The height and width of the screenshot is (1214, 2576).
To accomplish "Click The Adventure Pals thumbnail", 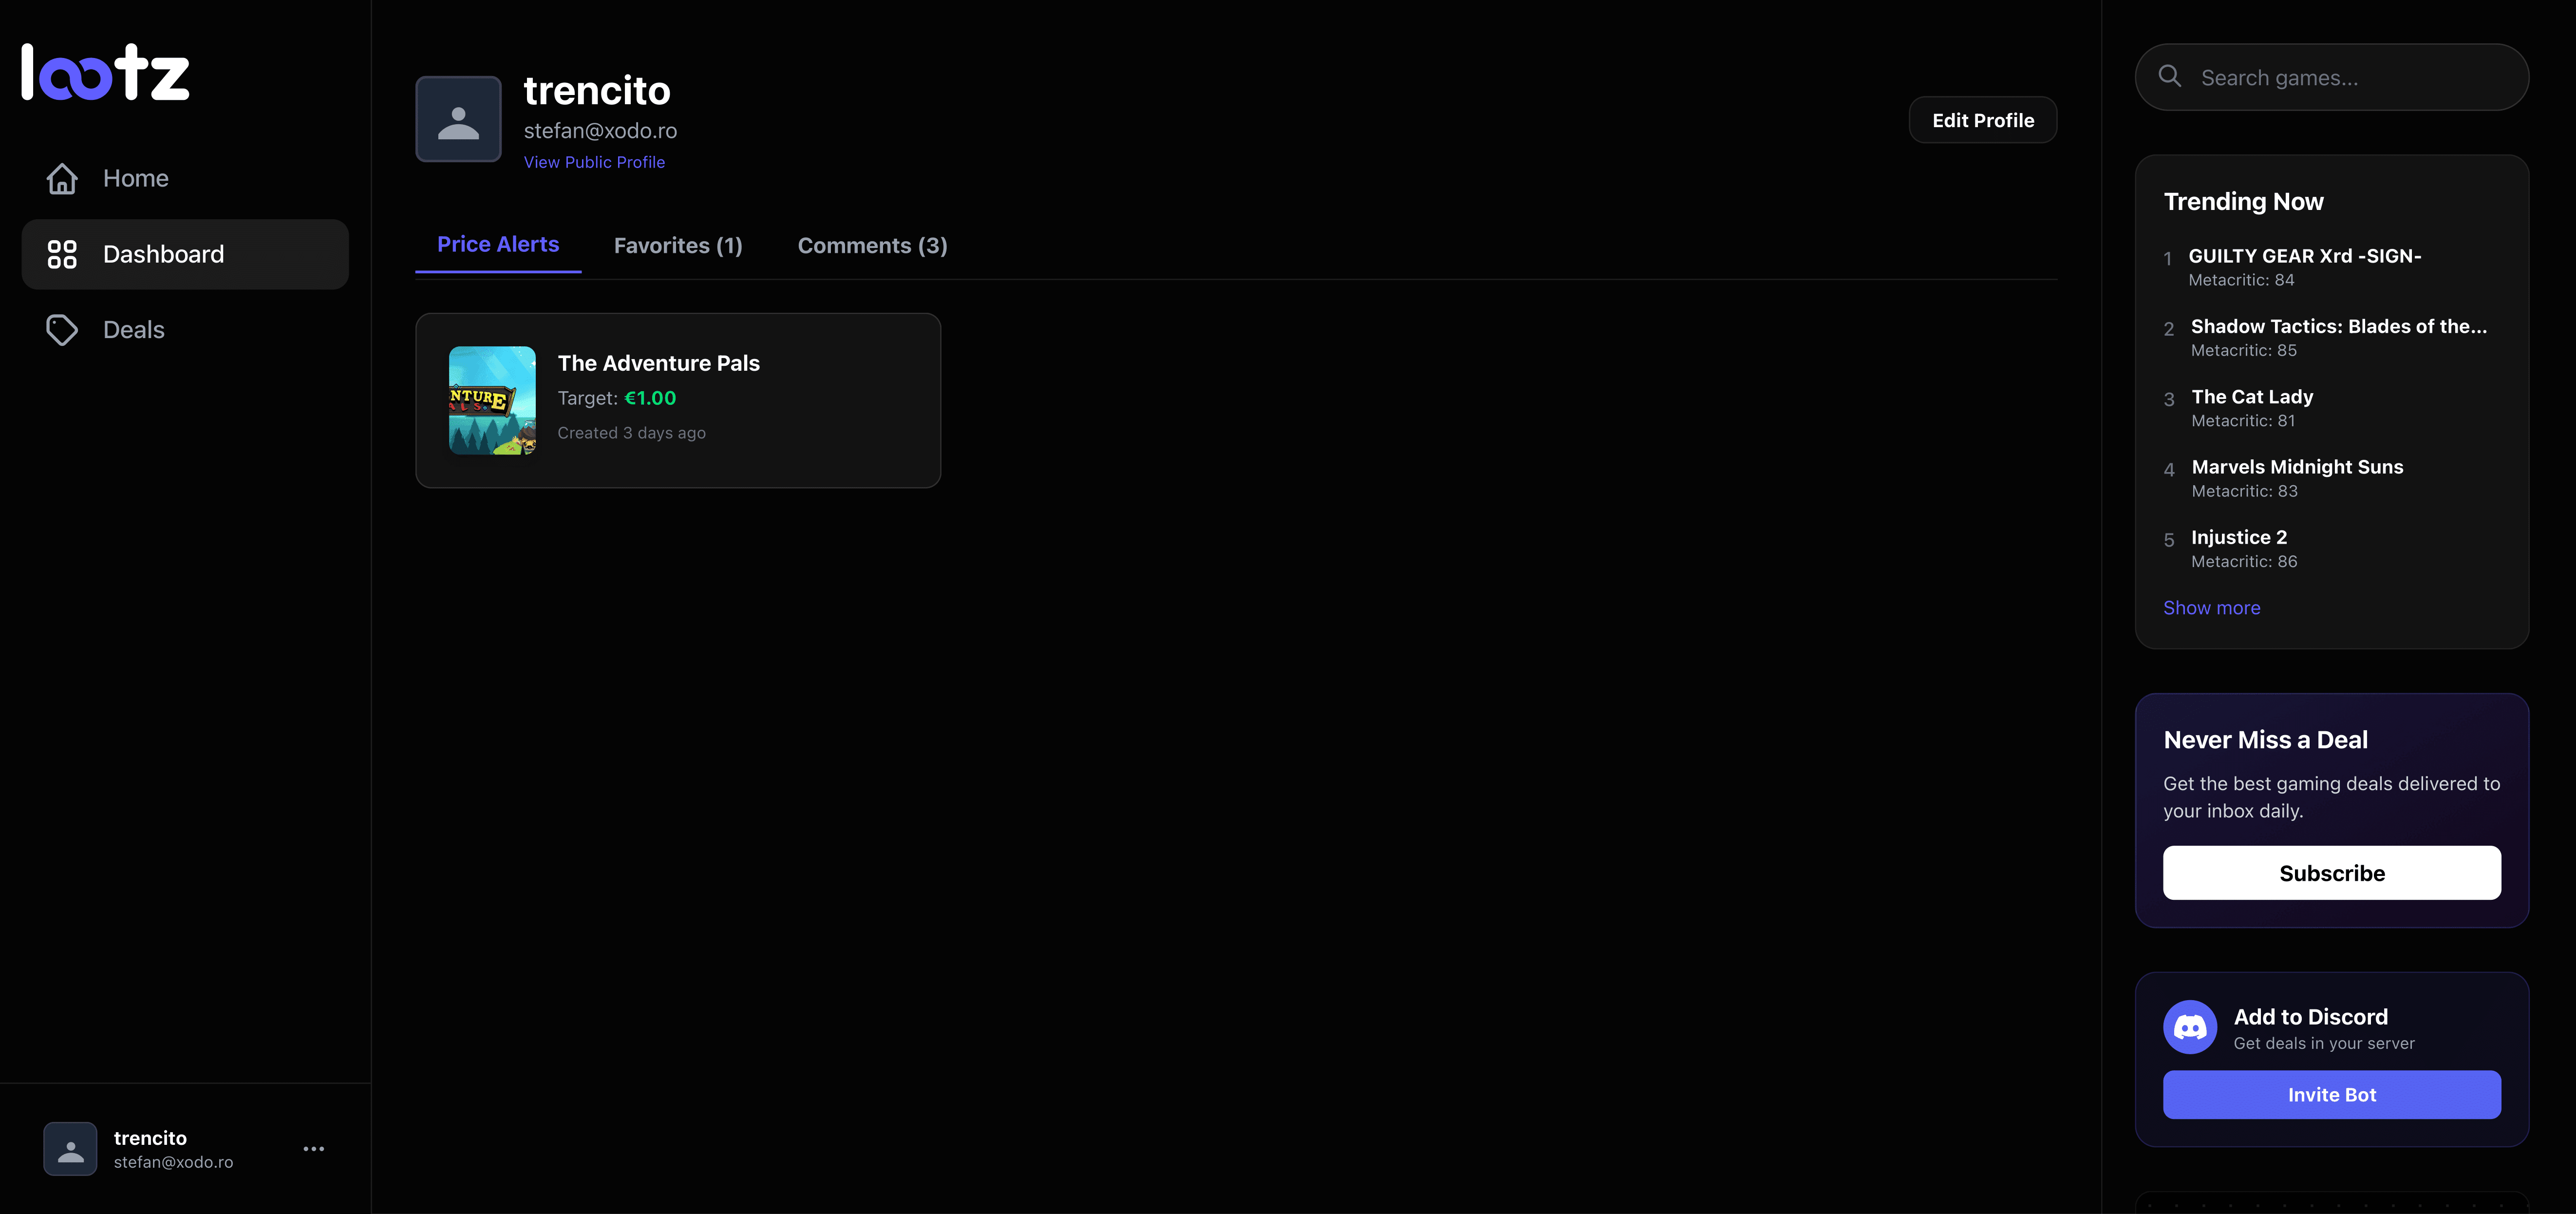I will pos(492,400).
